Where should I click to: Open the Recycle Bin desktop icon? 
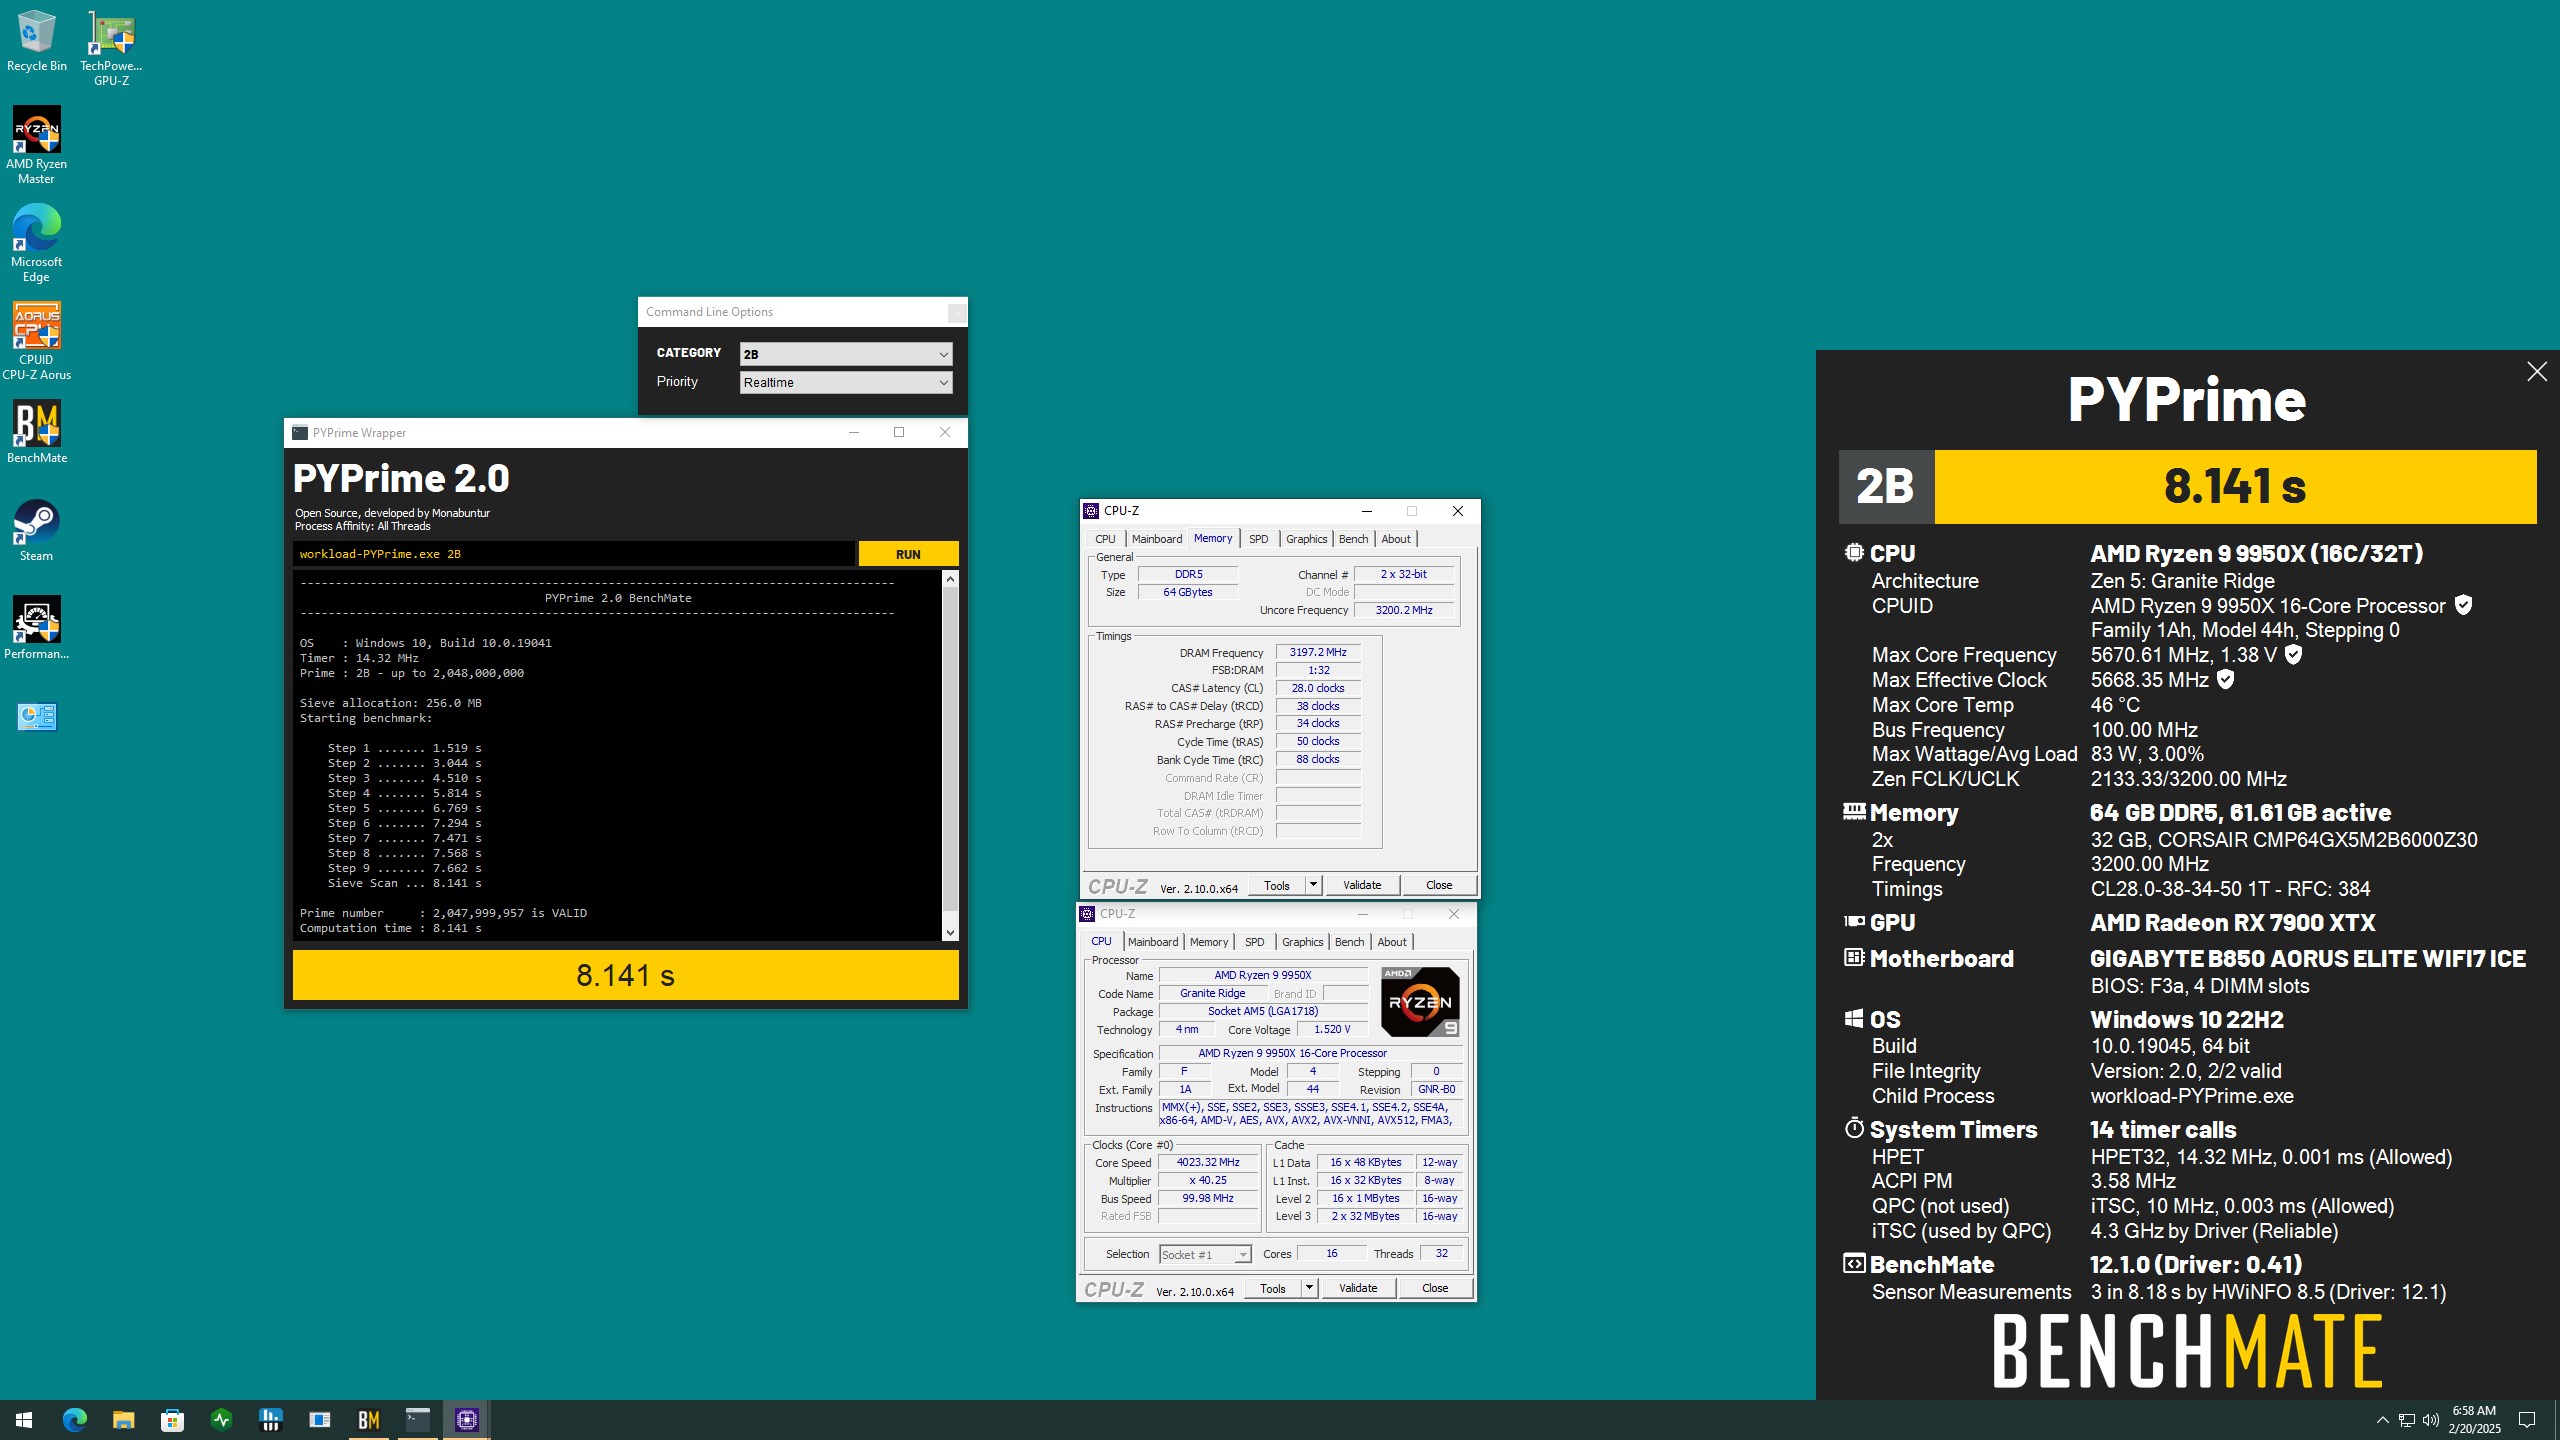point(36,42)
